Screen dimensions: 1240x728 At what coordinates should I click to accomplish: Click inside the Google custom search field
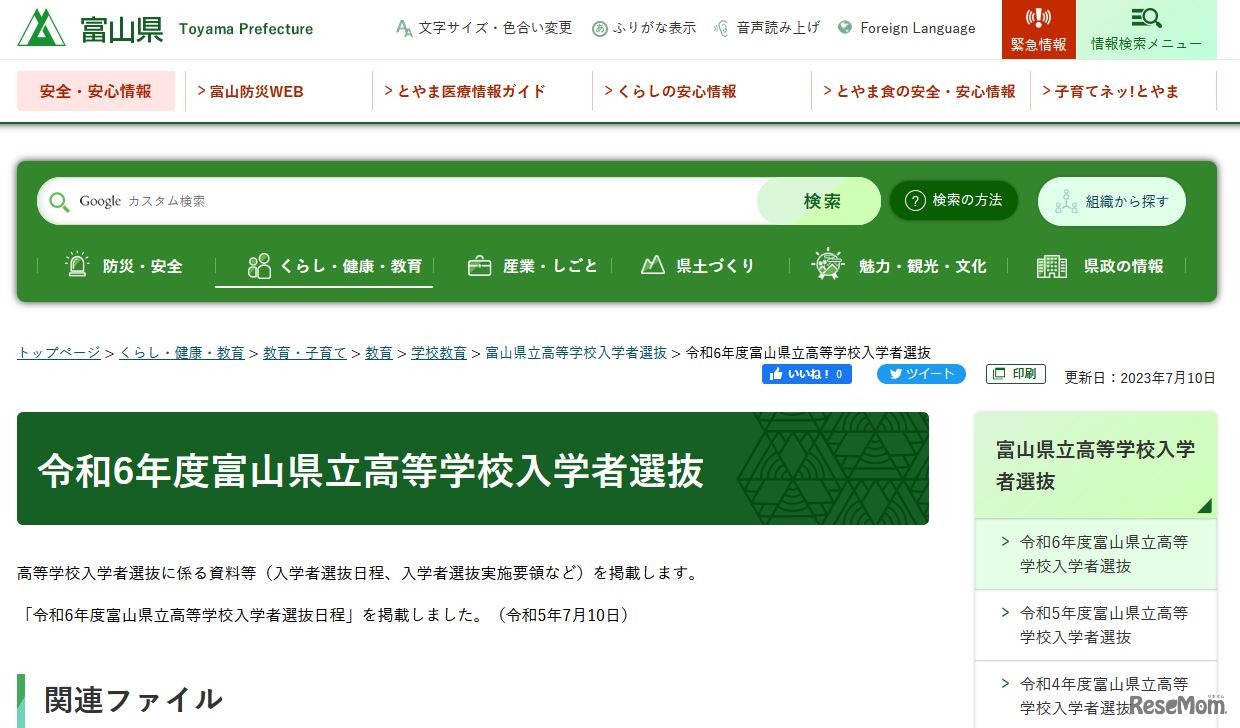tap(400, 201)
